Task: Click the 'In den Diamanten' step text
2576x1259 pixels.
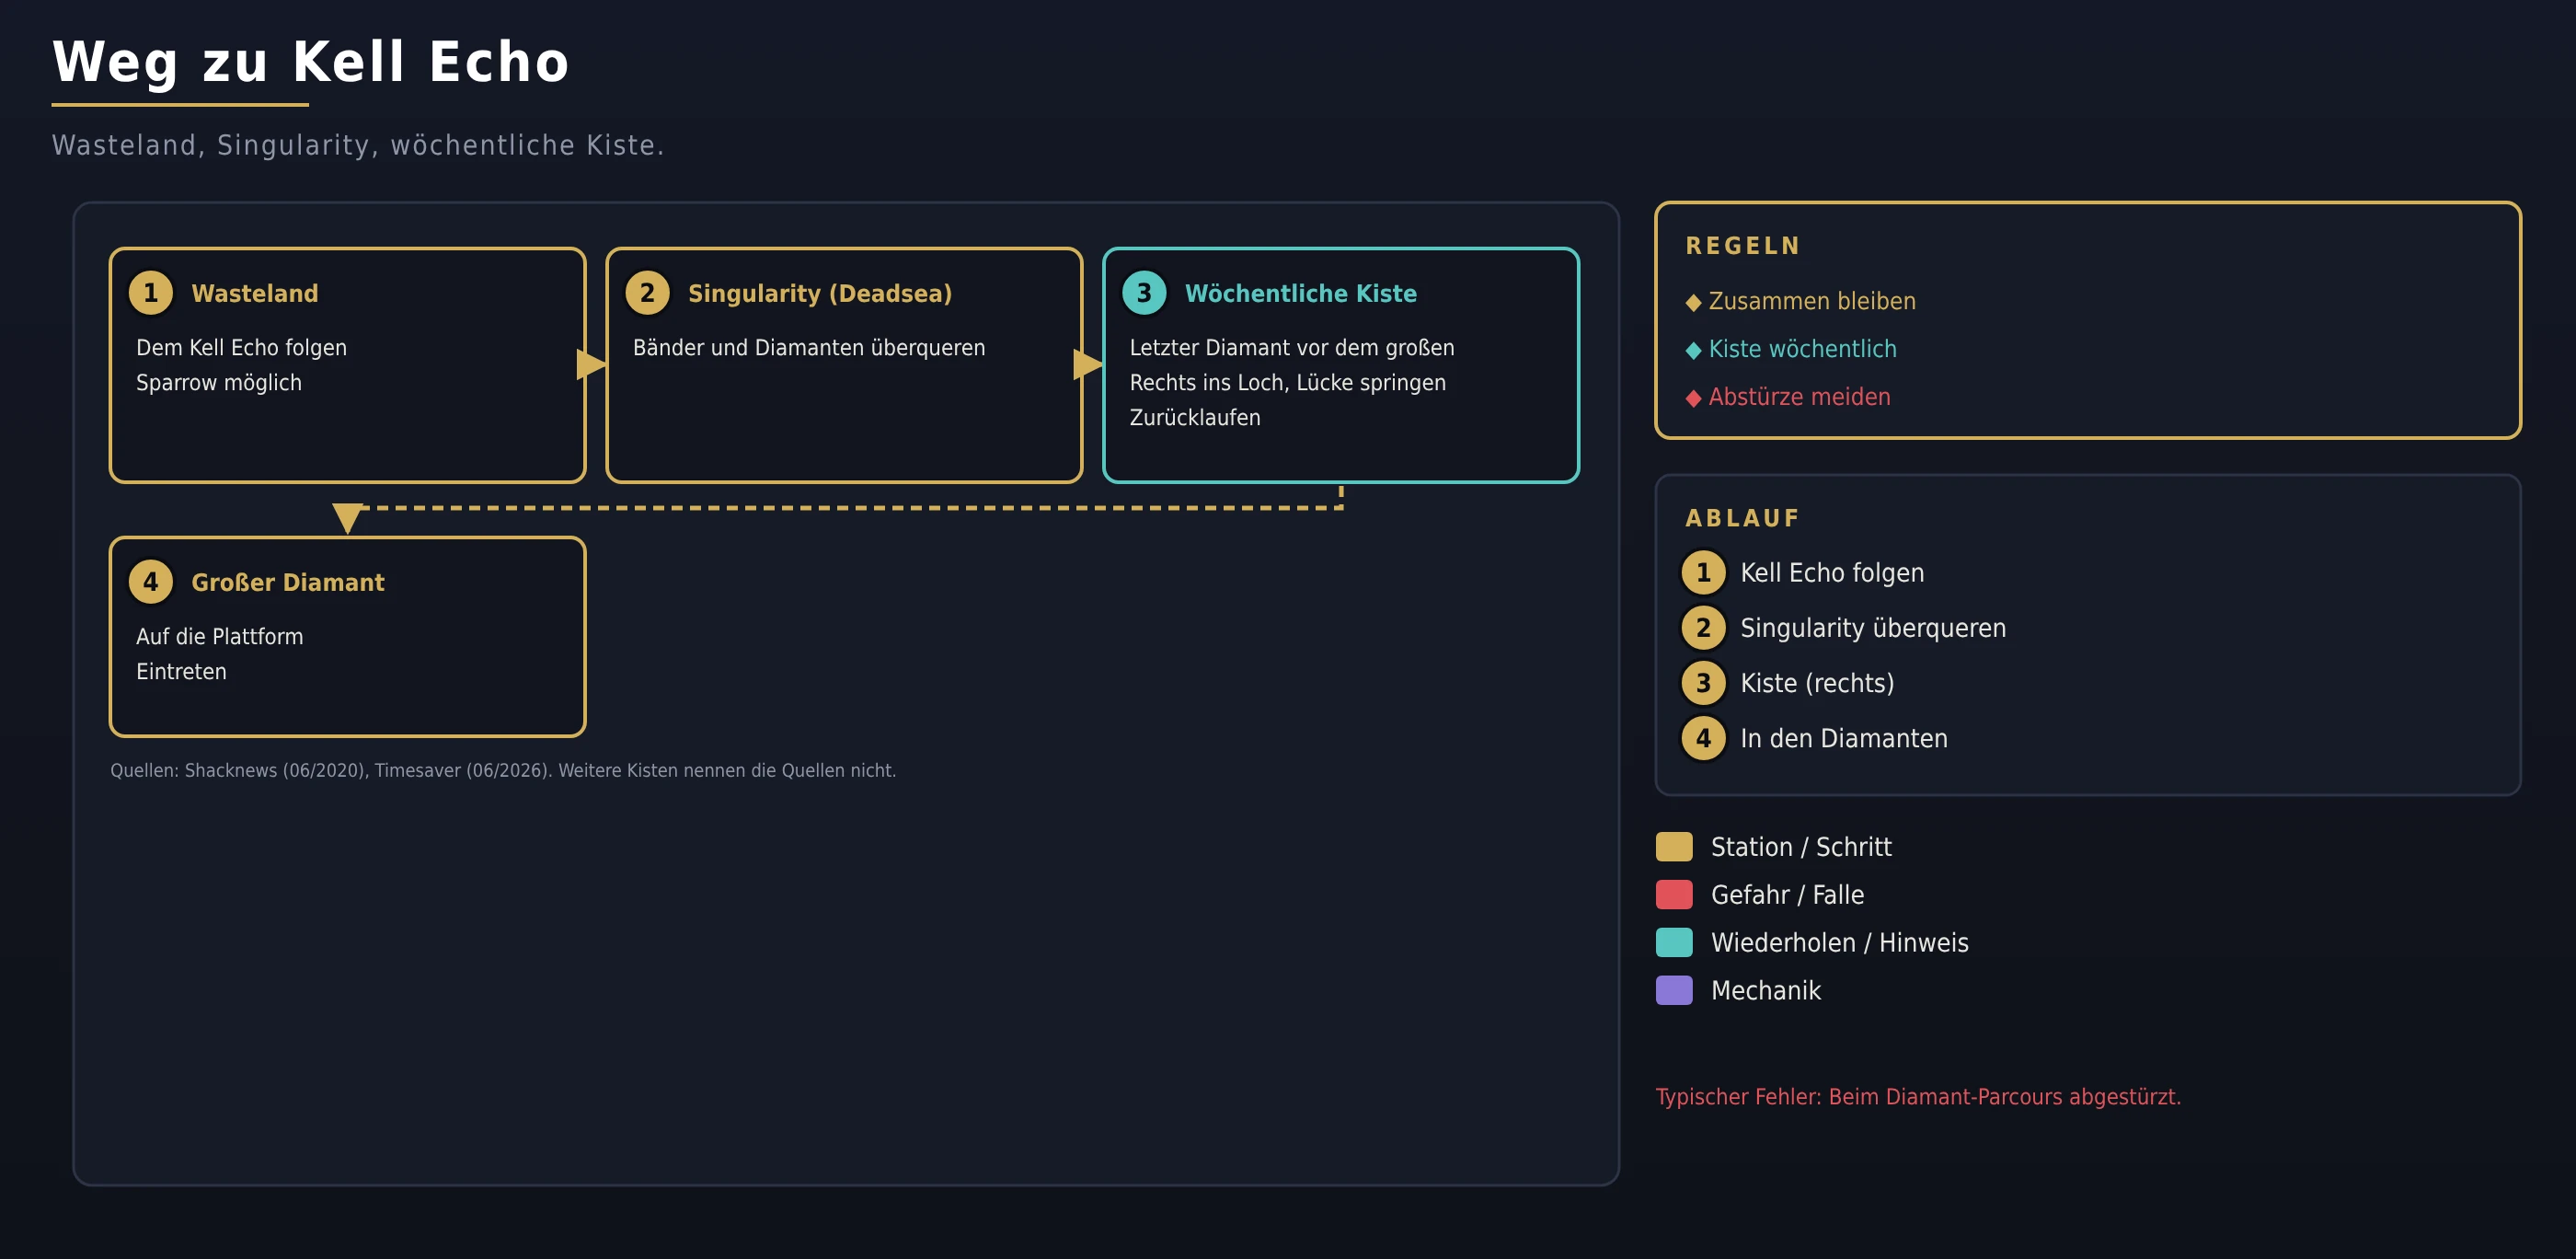Action: (x=1844, y=738)
